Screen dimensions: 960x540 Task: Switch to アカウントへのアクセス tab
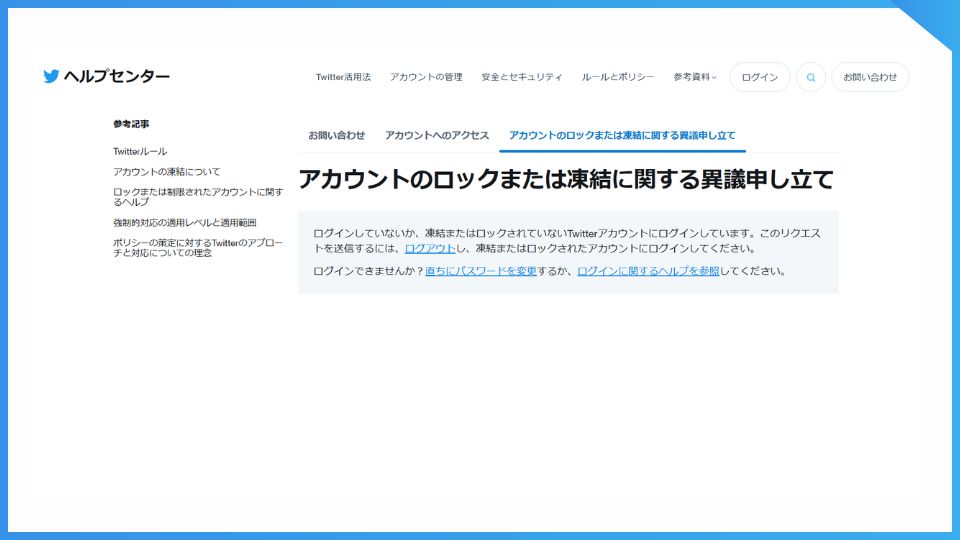(x=437, y=135)
